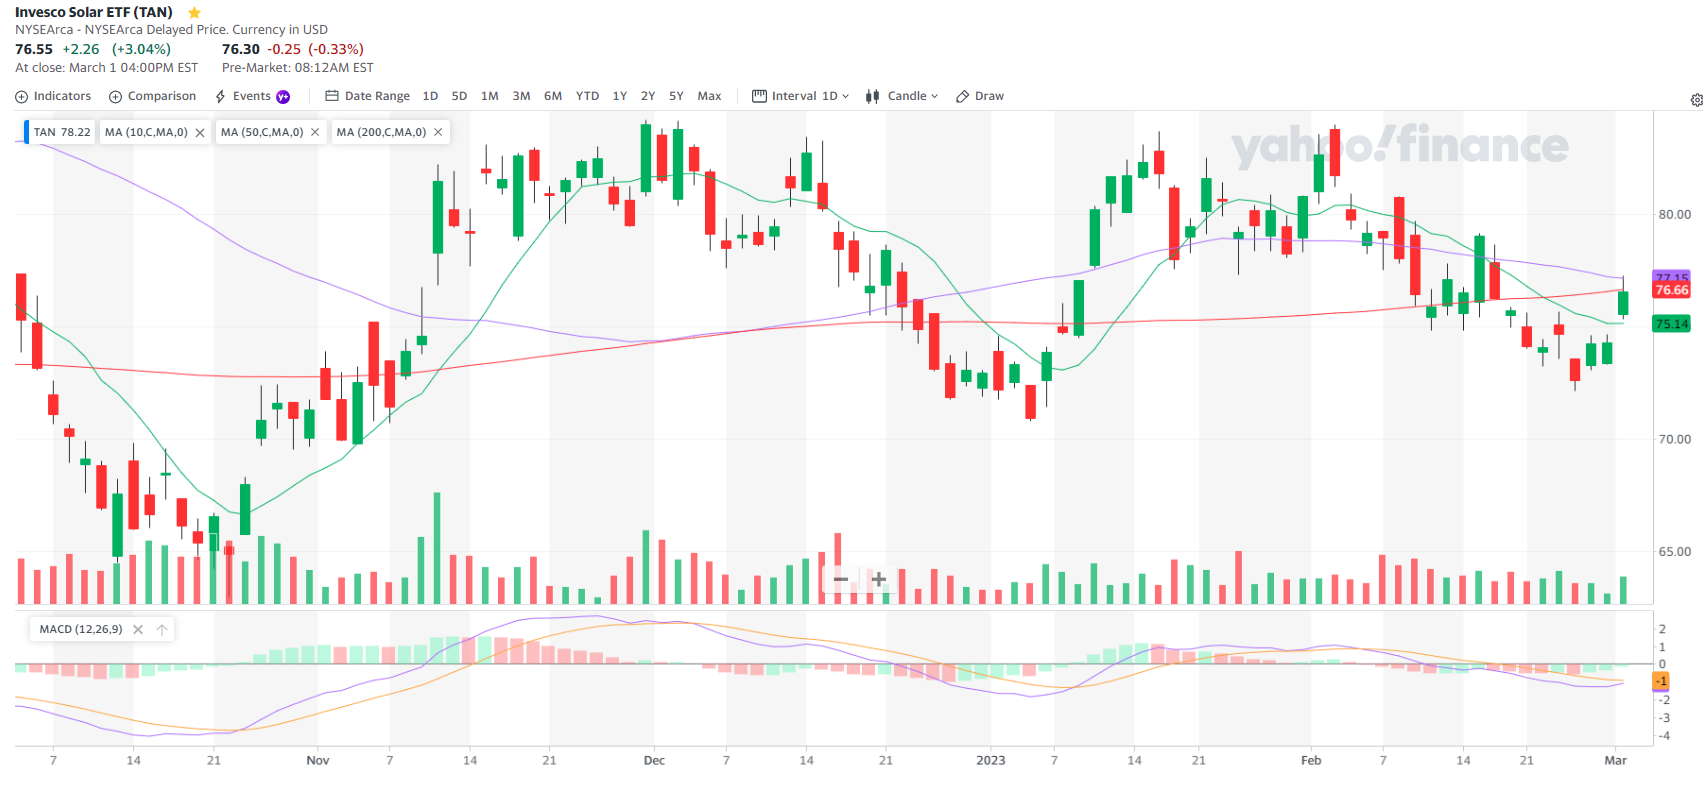Remove the MA (200,C,MA,0) indicator
1703x786 pixels.
pyautogui.click(x=438, y=132)
